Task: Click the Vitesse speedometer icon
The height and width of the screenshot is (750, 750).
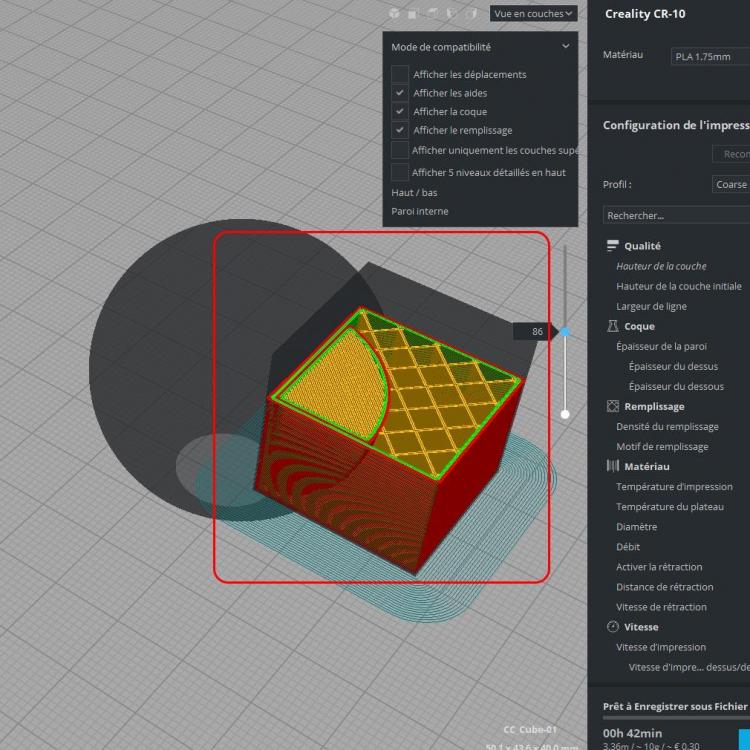Action: 612,627
